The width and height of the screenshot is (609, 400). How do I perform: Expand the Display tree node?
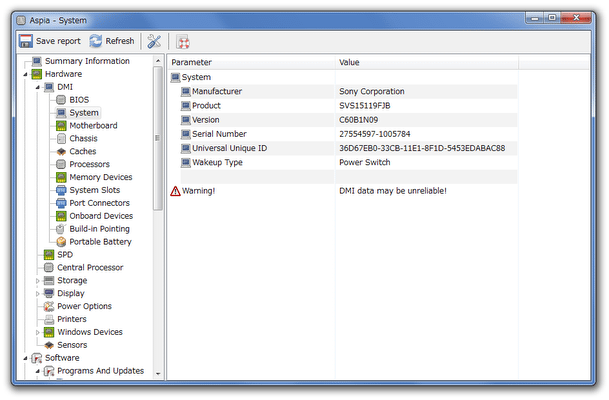tap(38, 294)
